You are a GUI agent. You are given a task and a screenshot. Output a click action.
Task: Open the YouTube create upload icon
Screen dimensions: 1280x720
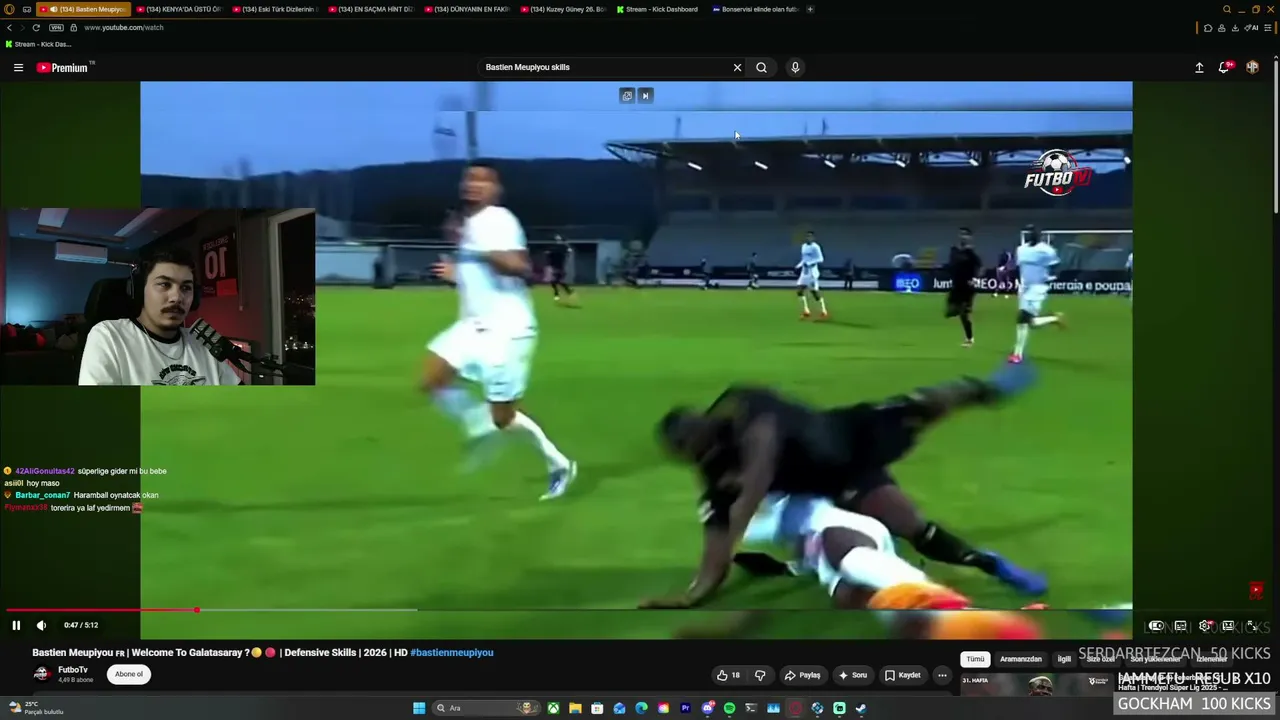[x=1199, y=68]
